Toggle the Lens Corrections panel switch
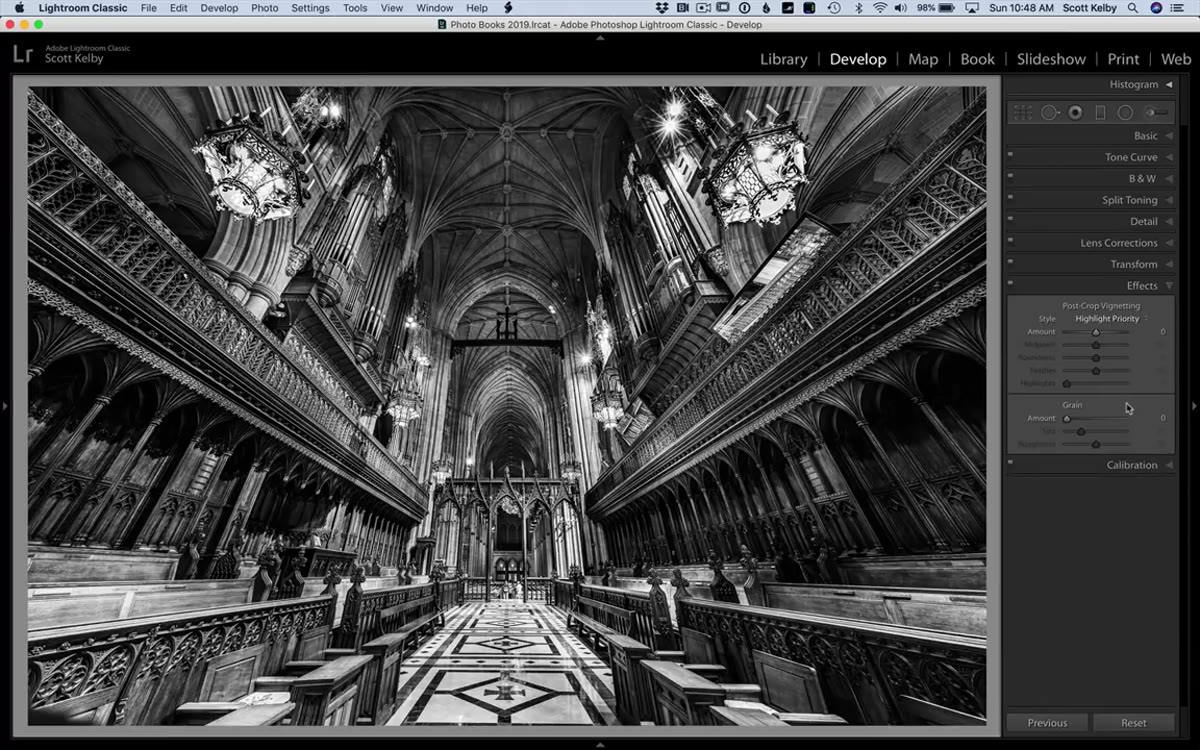The image size is (1200, 750). pyautogui.click(x=1010, y=240)
